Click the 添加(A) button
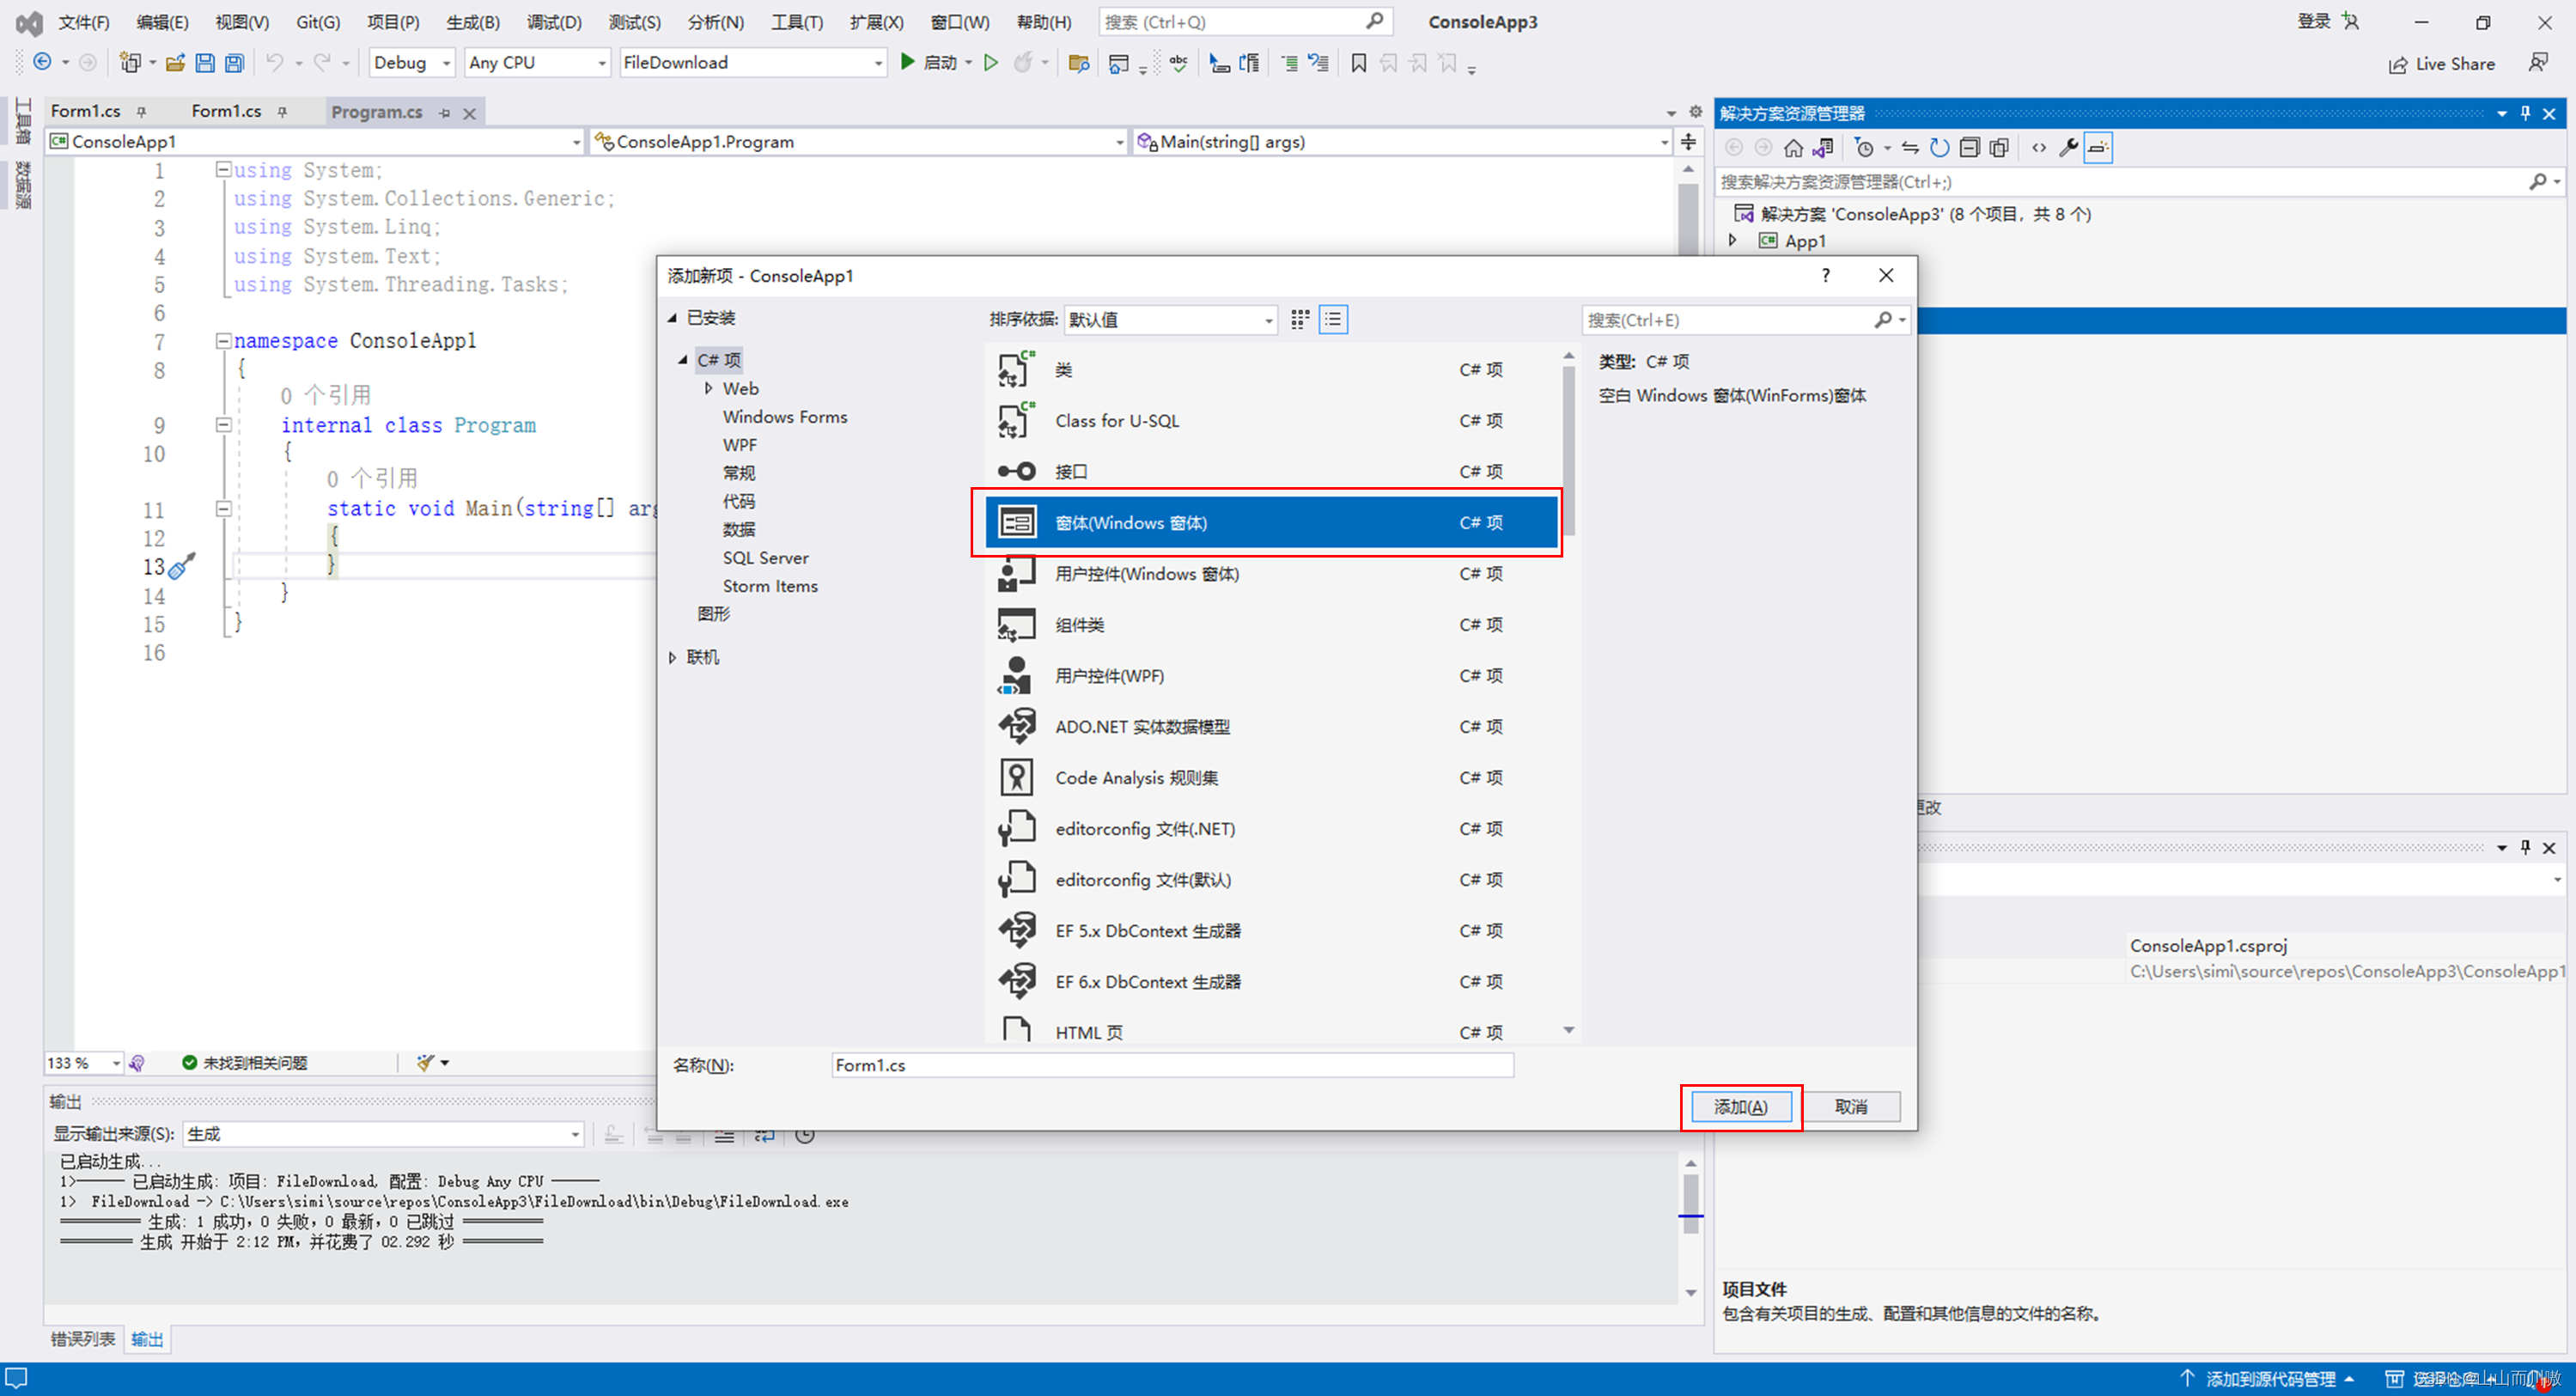 [1740, 1106]
